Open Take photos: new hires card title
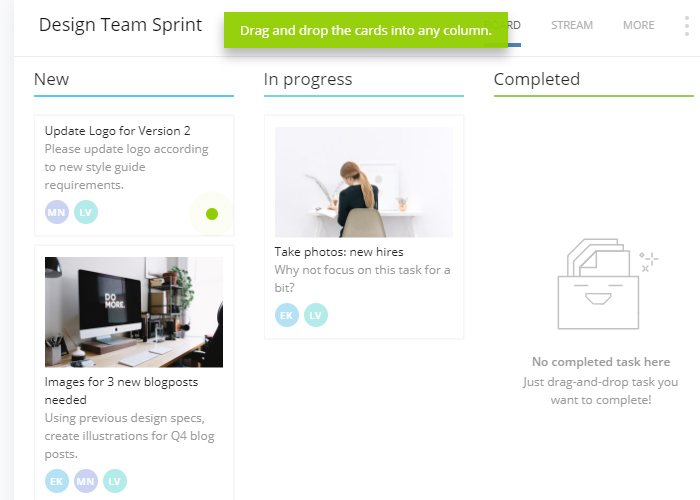The image size is (700, 500). point(339,252)
